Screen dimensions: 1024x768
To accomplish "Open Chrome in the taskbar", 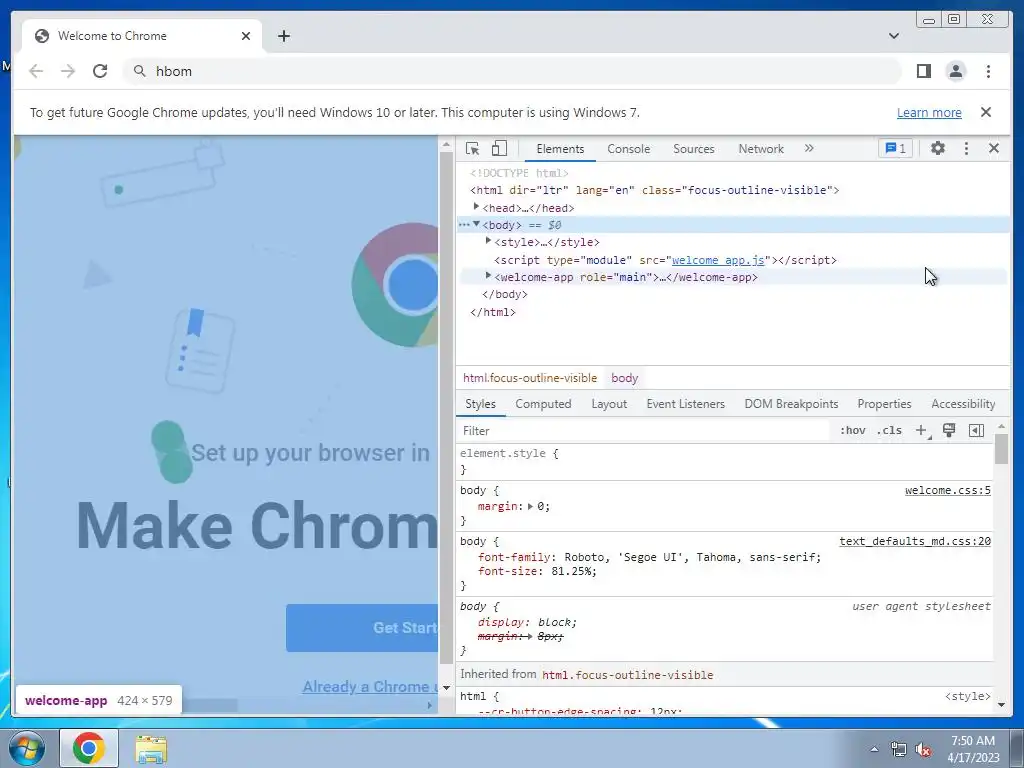I will click(x=89, y=748).
